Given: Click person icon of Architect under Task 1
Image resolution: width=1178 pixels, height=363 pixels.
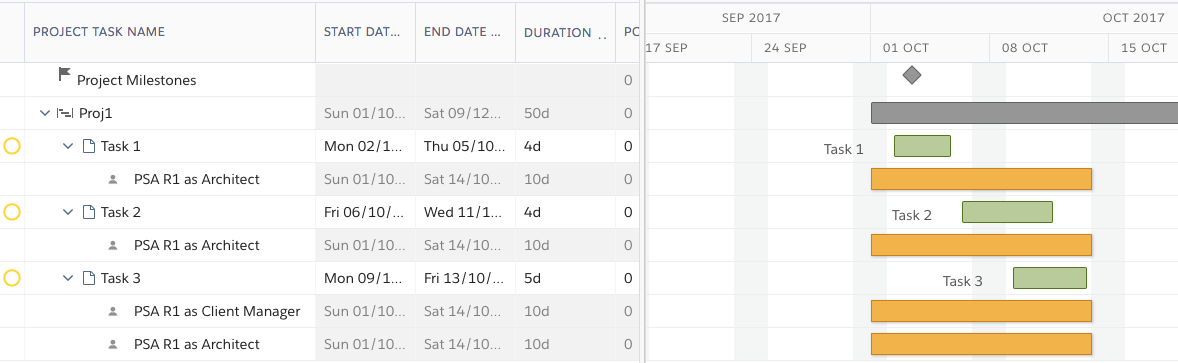Looking at the screenshot, I should (x=113, y=180).
